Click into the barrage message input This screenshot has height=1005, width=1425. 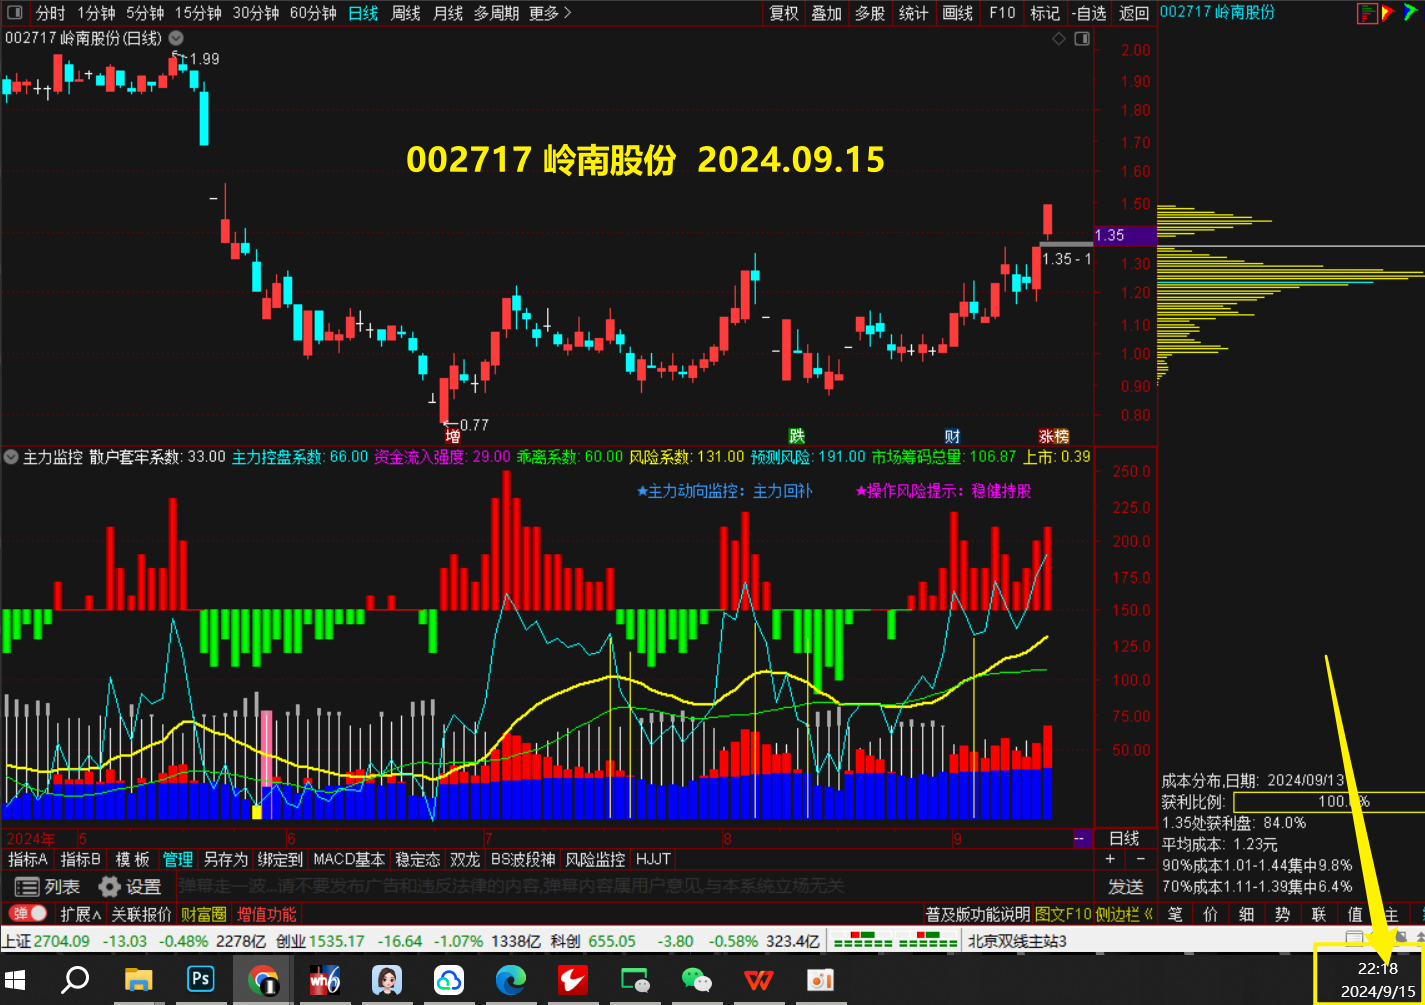[636, 887]
